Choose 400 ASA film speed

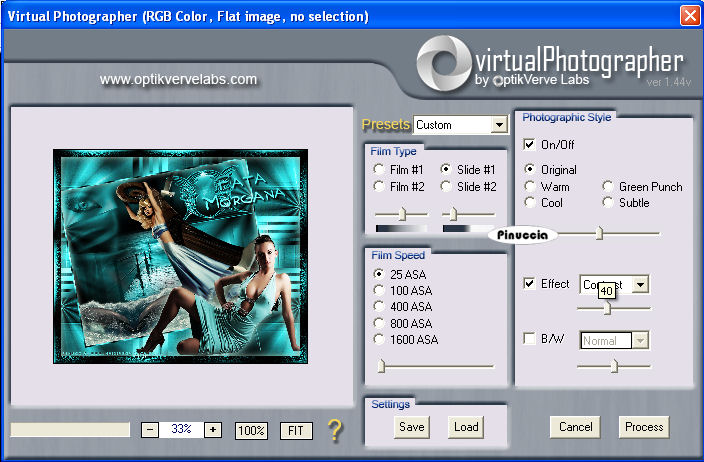coord(379,306)
